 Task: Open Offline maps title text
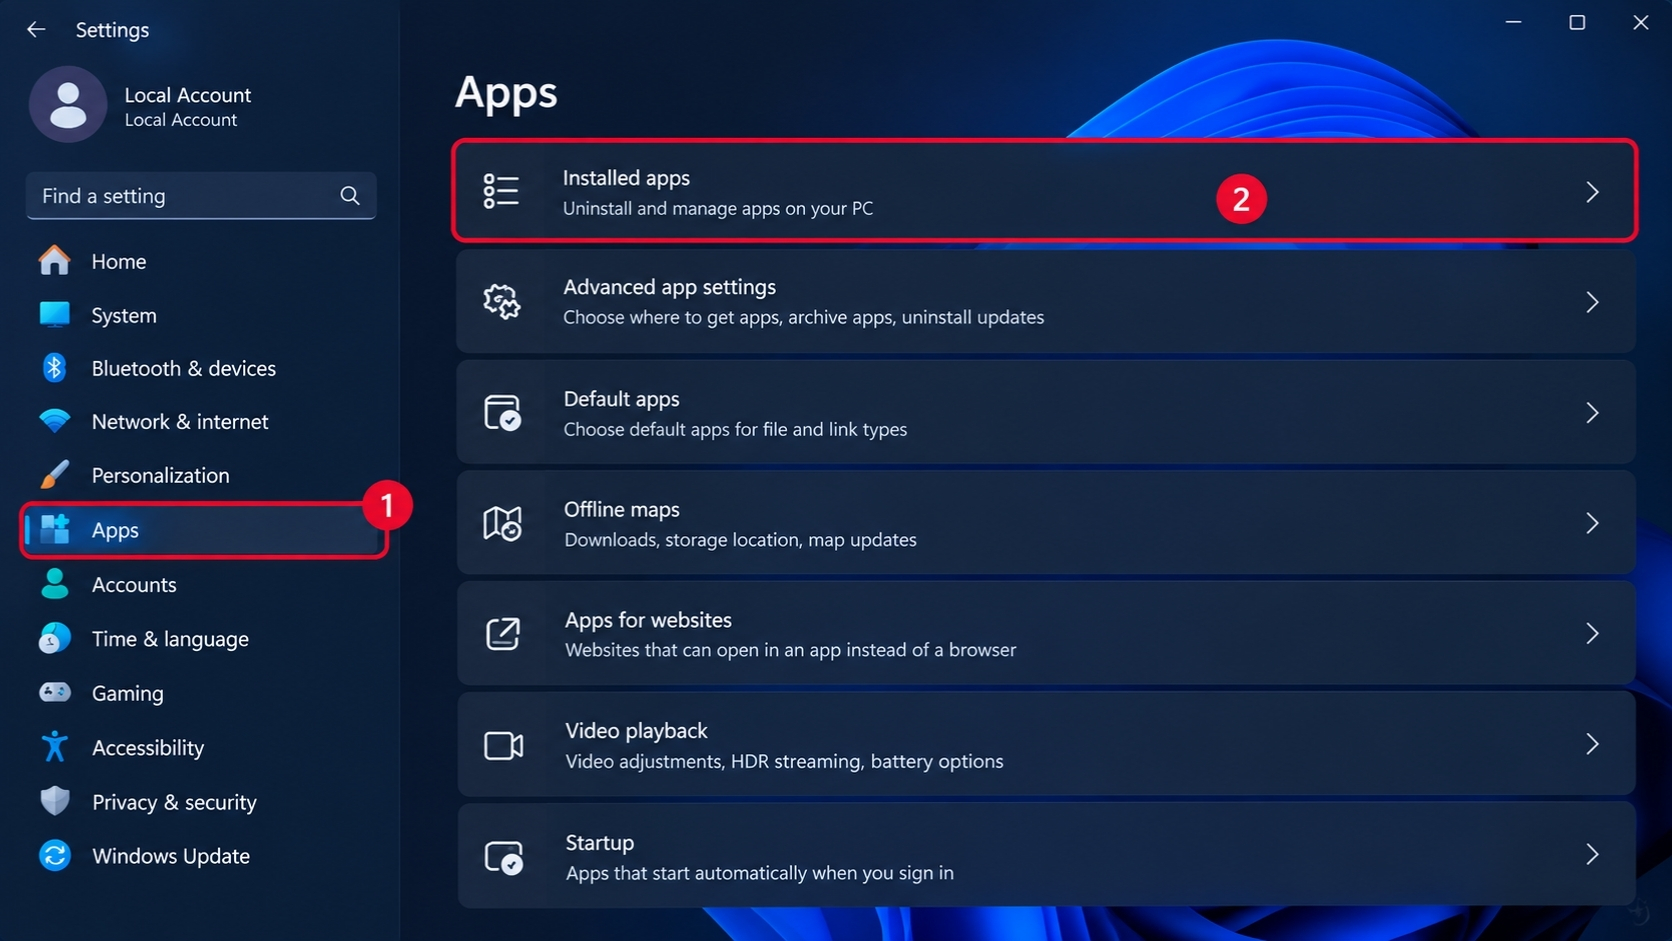[621, 509]
